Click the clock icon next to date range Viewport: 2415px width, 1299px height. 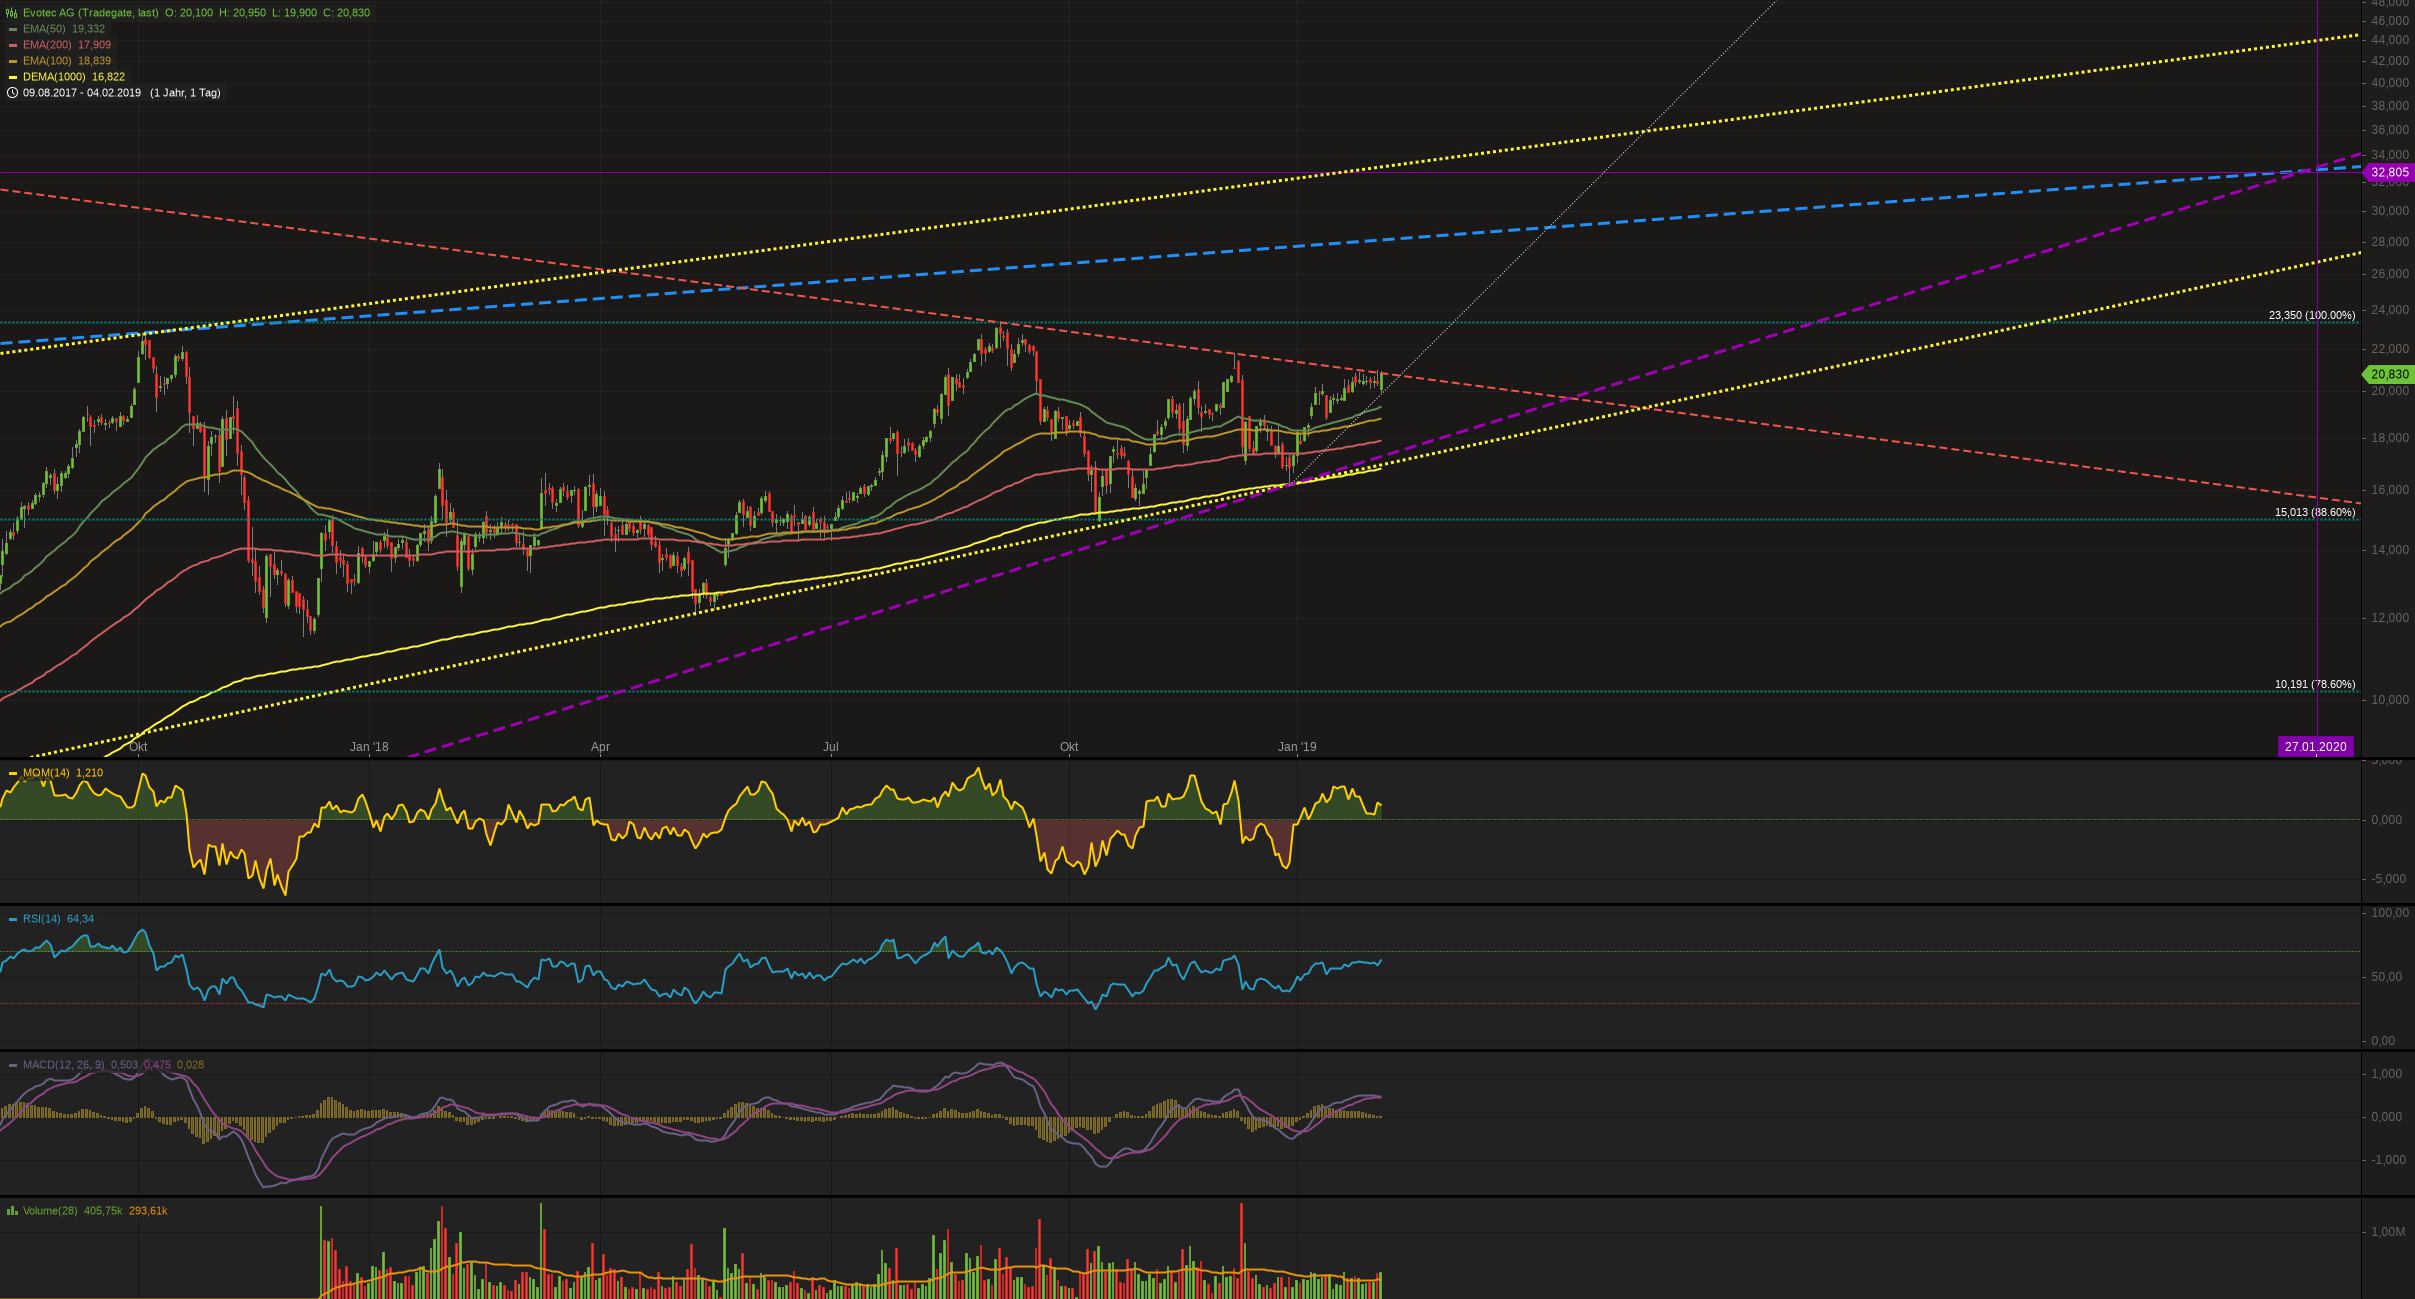pos(12,93)
